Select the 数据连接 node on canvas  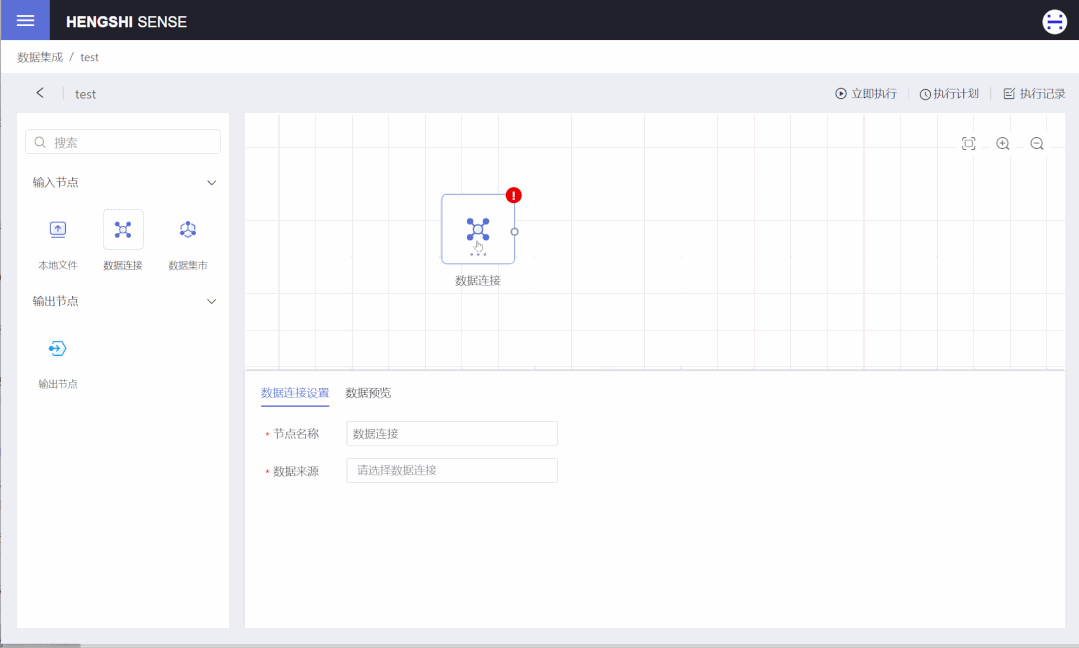pyautogui.click(x=478, y=228)
